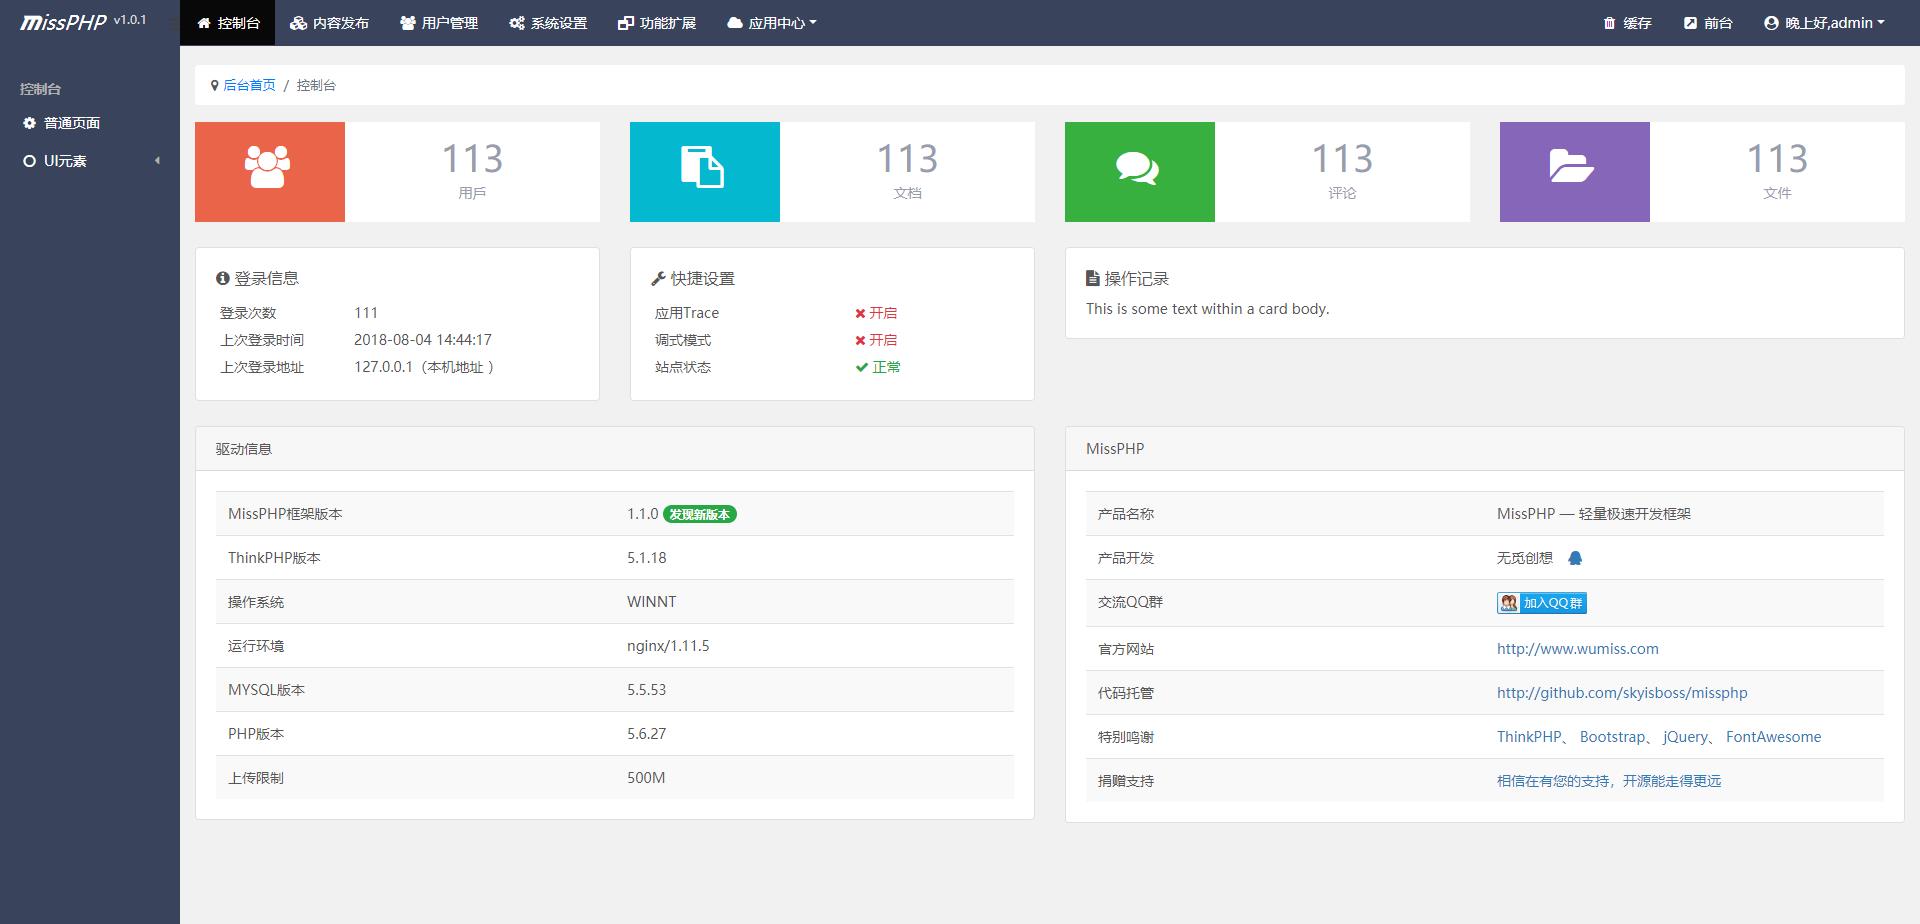Click the document icon beside 操作记录

pos(1093,279)
